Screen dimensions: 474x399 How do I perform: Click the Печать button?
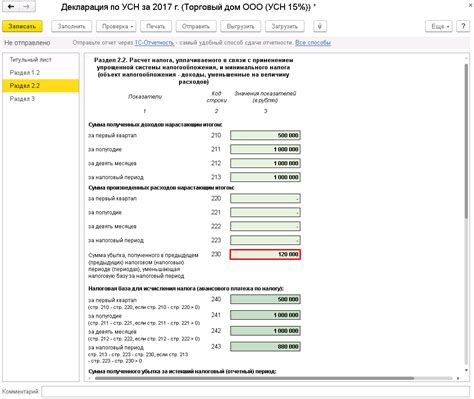156,26
